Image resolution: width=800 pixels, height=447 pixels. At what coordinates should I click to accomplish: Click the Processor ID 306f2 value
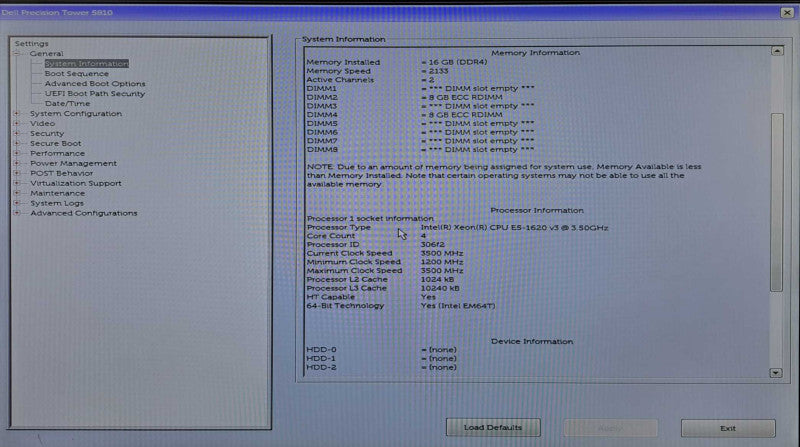(433, 244)
